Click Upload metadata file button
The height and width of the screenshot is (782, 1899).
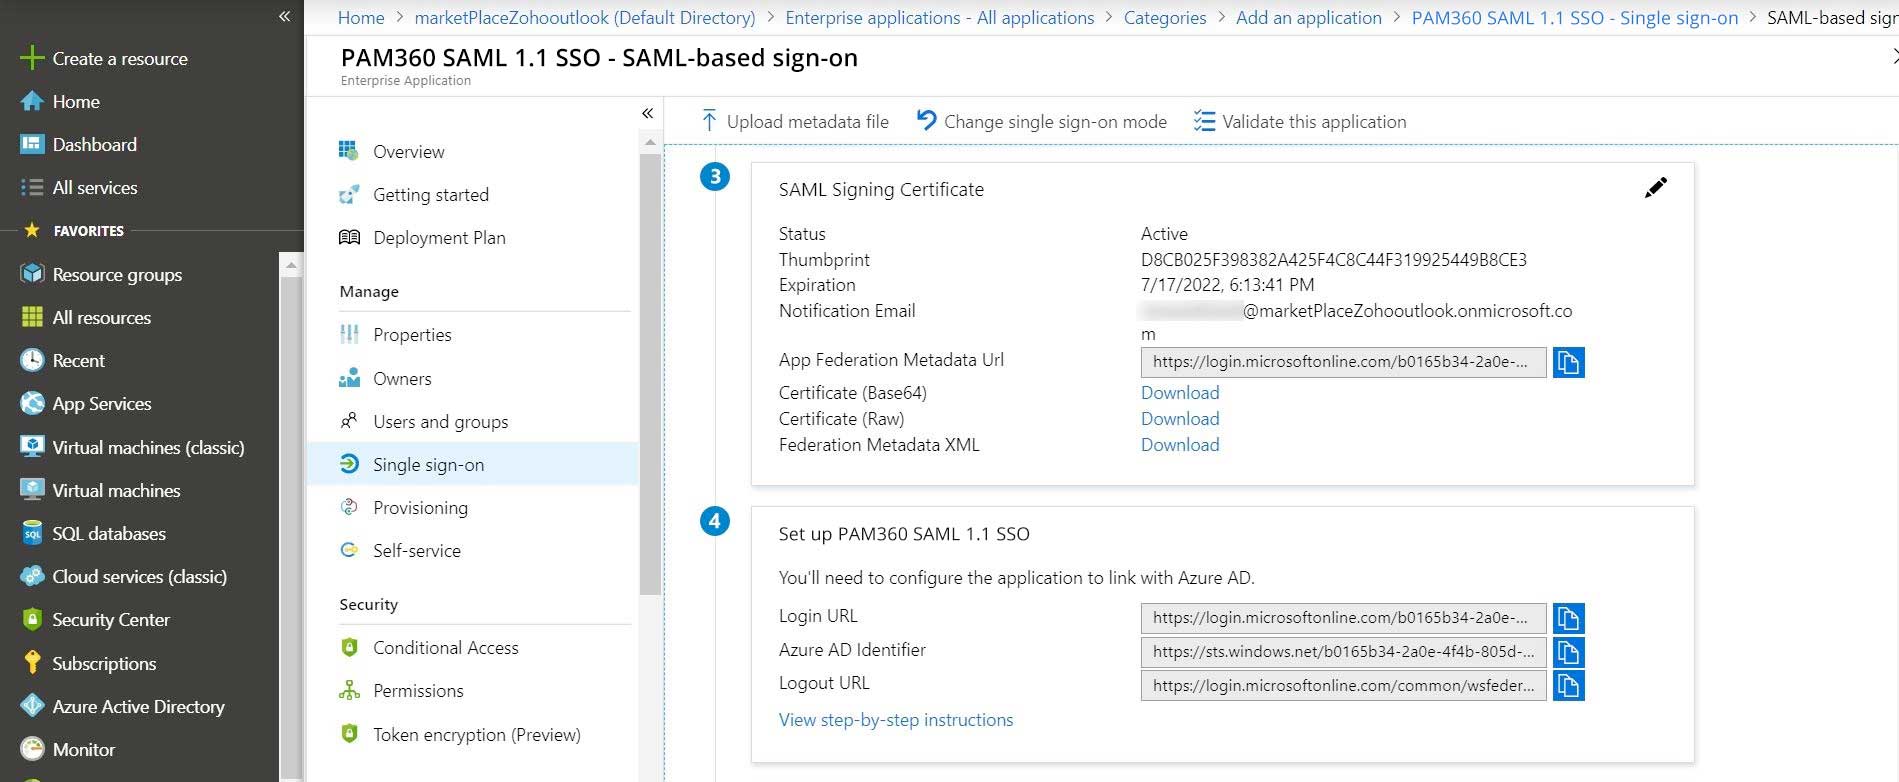pyautogui.click(x=794, y=122)
